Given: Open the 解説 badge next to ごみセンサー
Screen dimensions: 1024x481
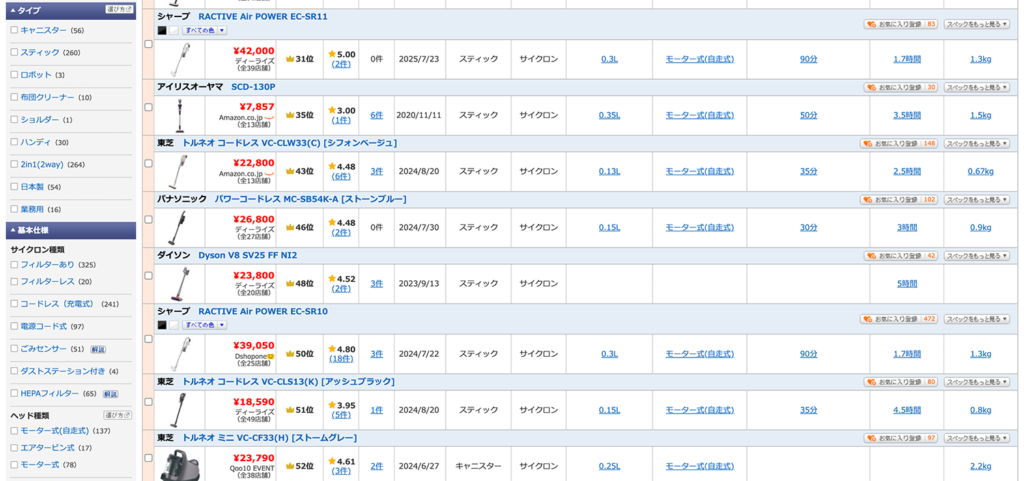Looking at the screenshot, I should coord(98,349).
